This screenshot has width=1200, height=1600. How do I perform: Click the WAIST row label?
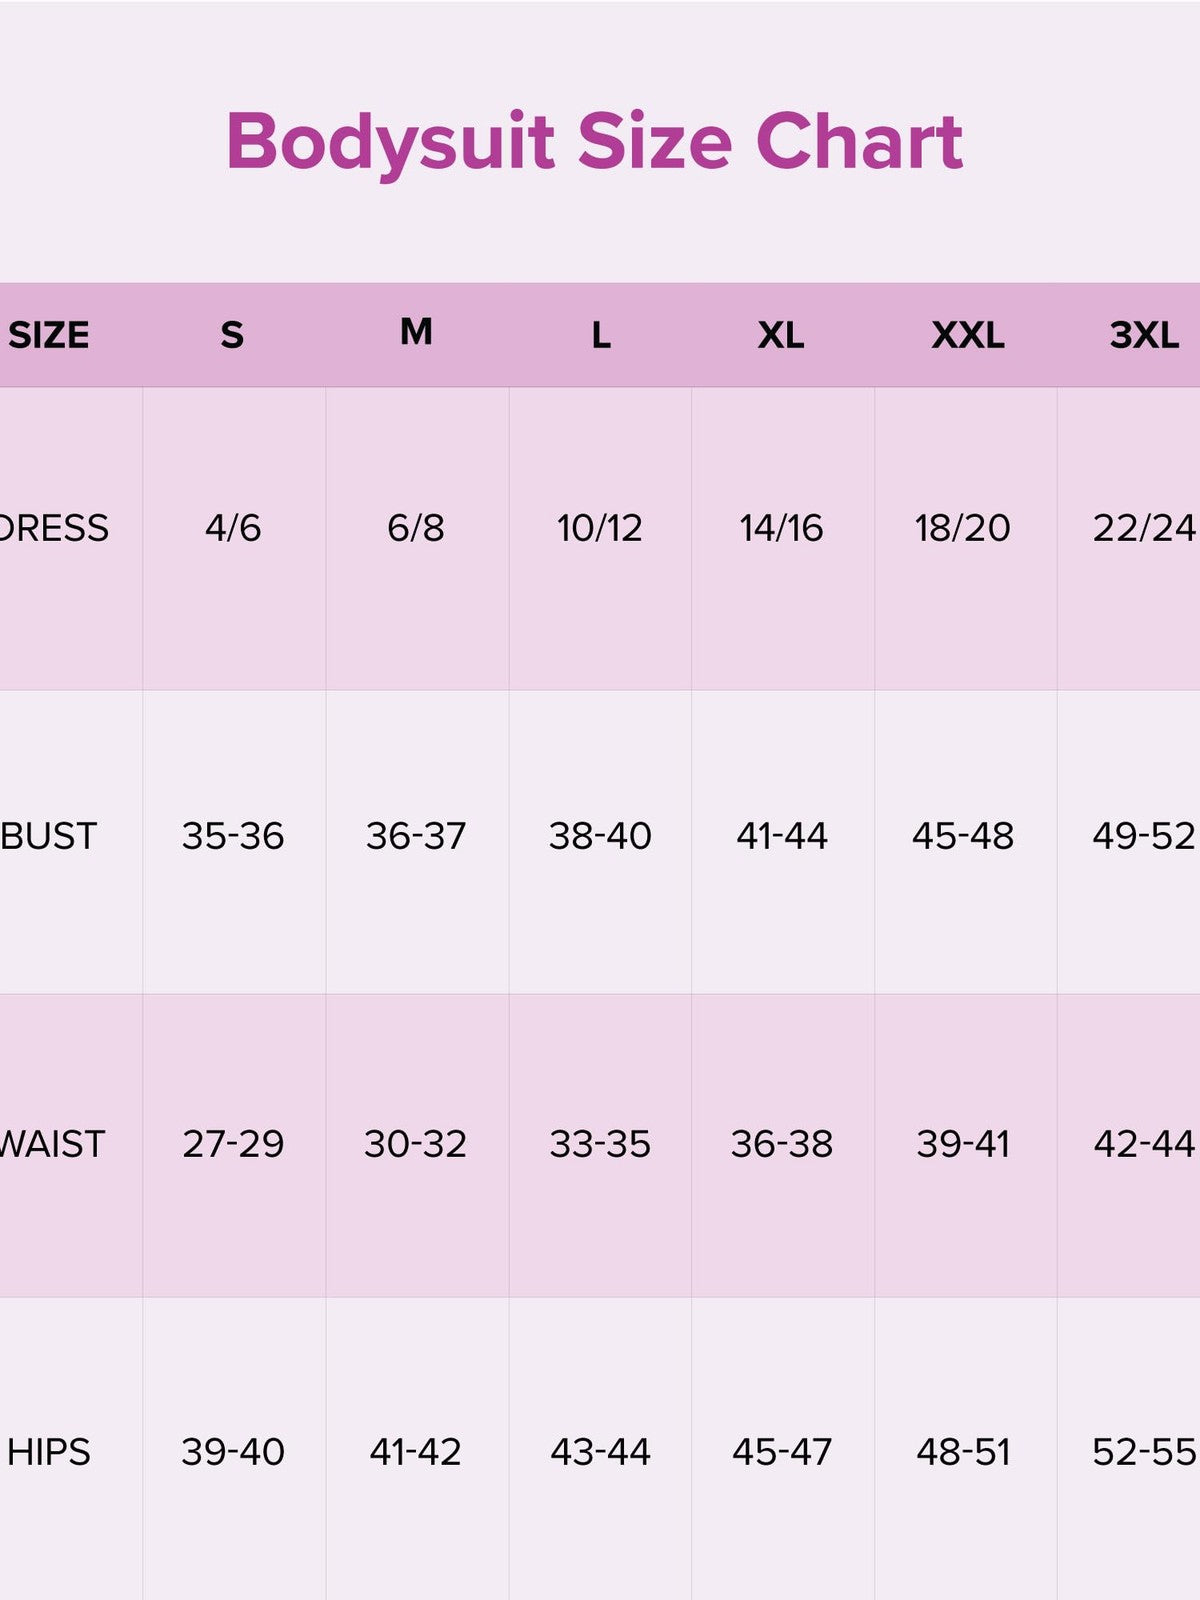tap(52, 1144)
